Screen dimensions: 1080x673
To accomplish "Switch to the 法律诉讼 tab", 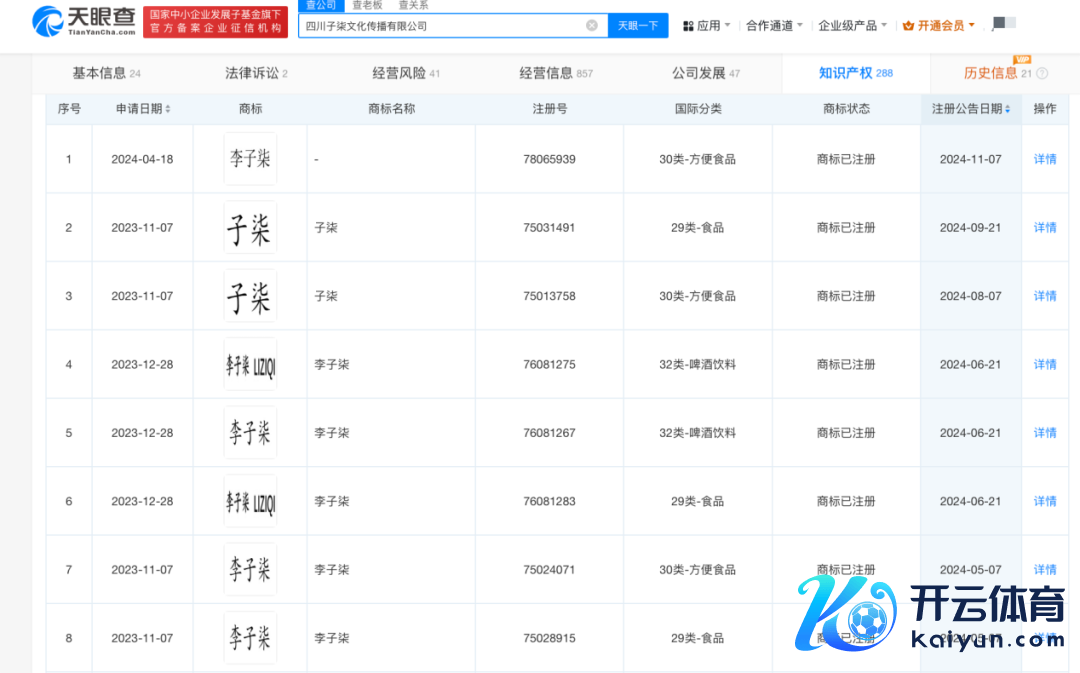I will (256, 73).
